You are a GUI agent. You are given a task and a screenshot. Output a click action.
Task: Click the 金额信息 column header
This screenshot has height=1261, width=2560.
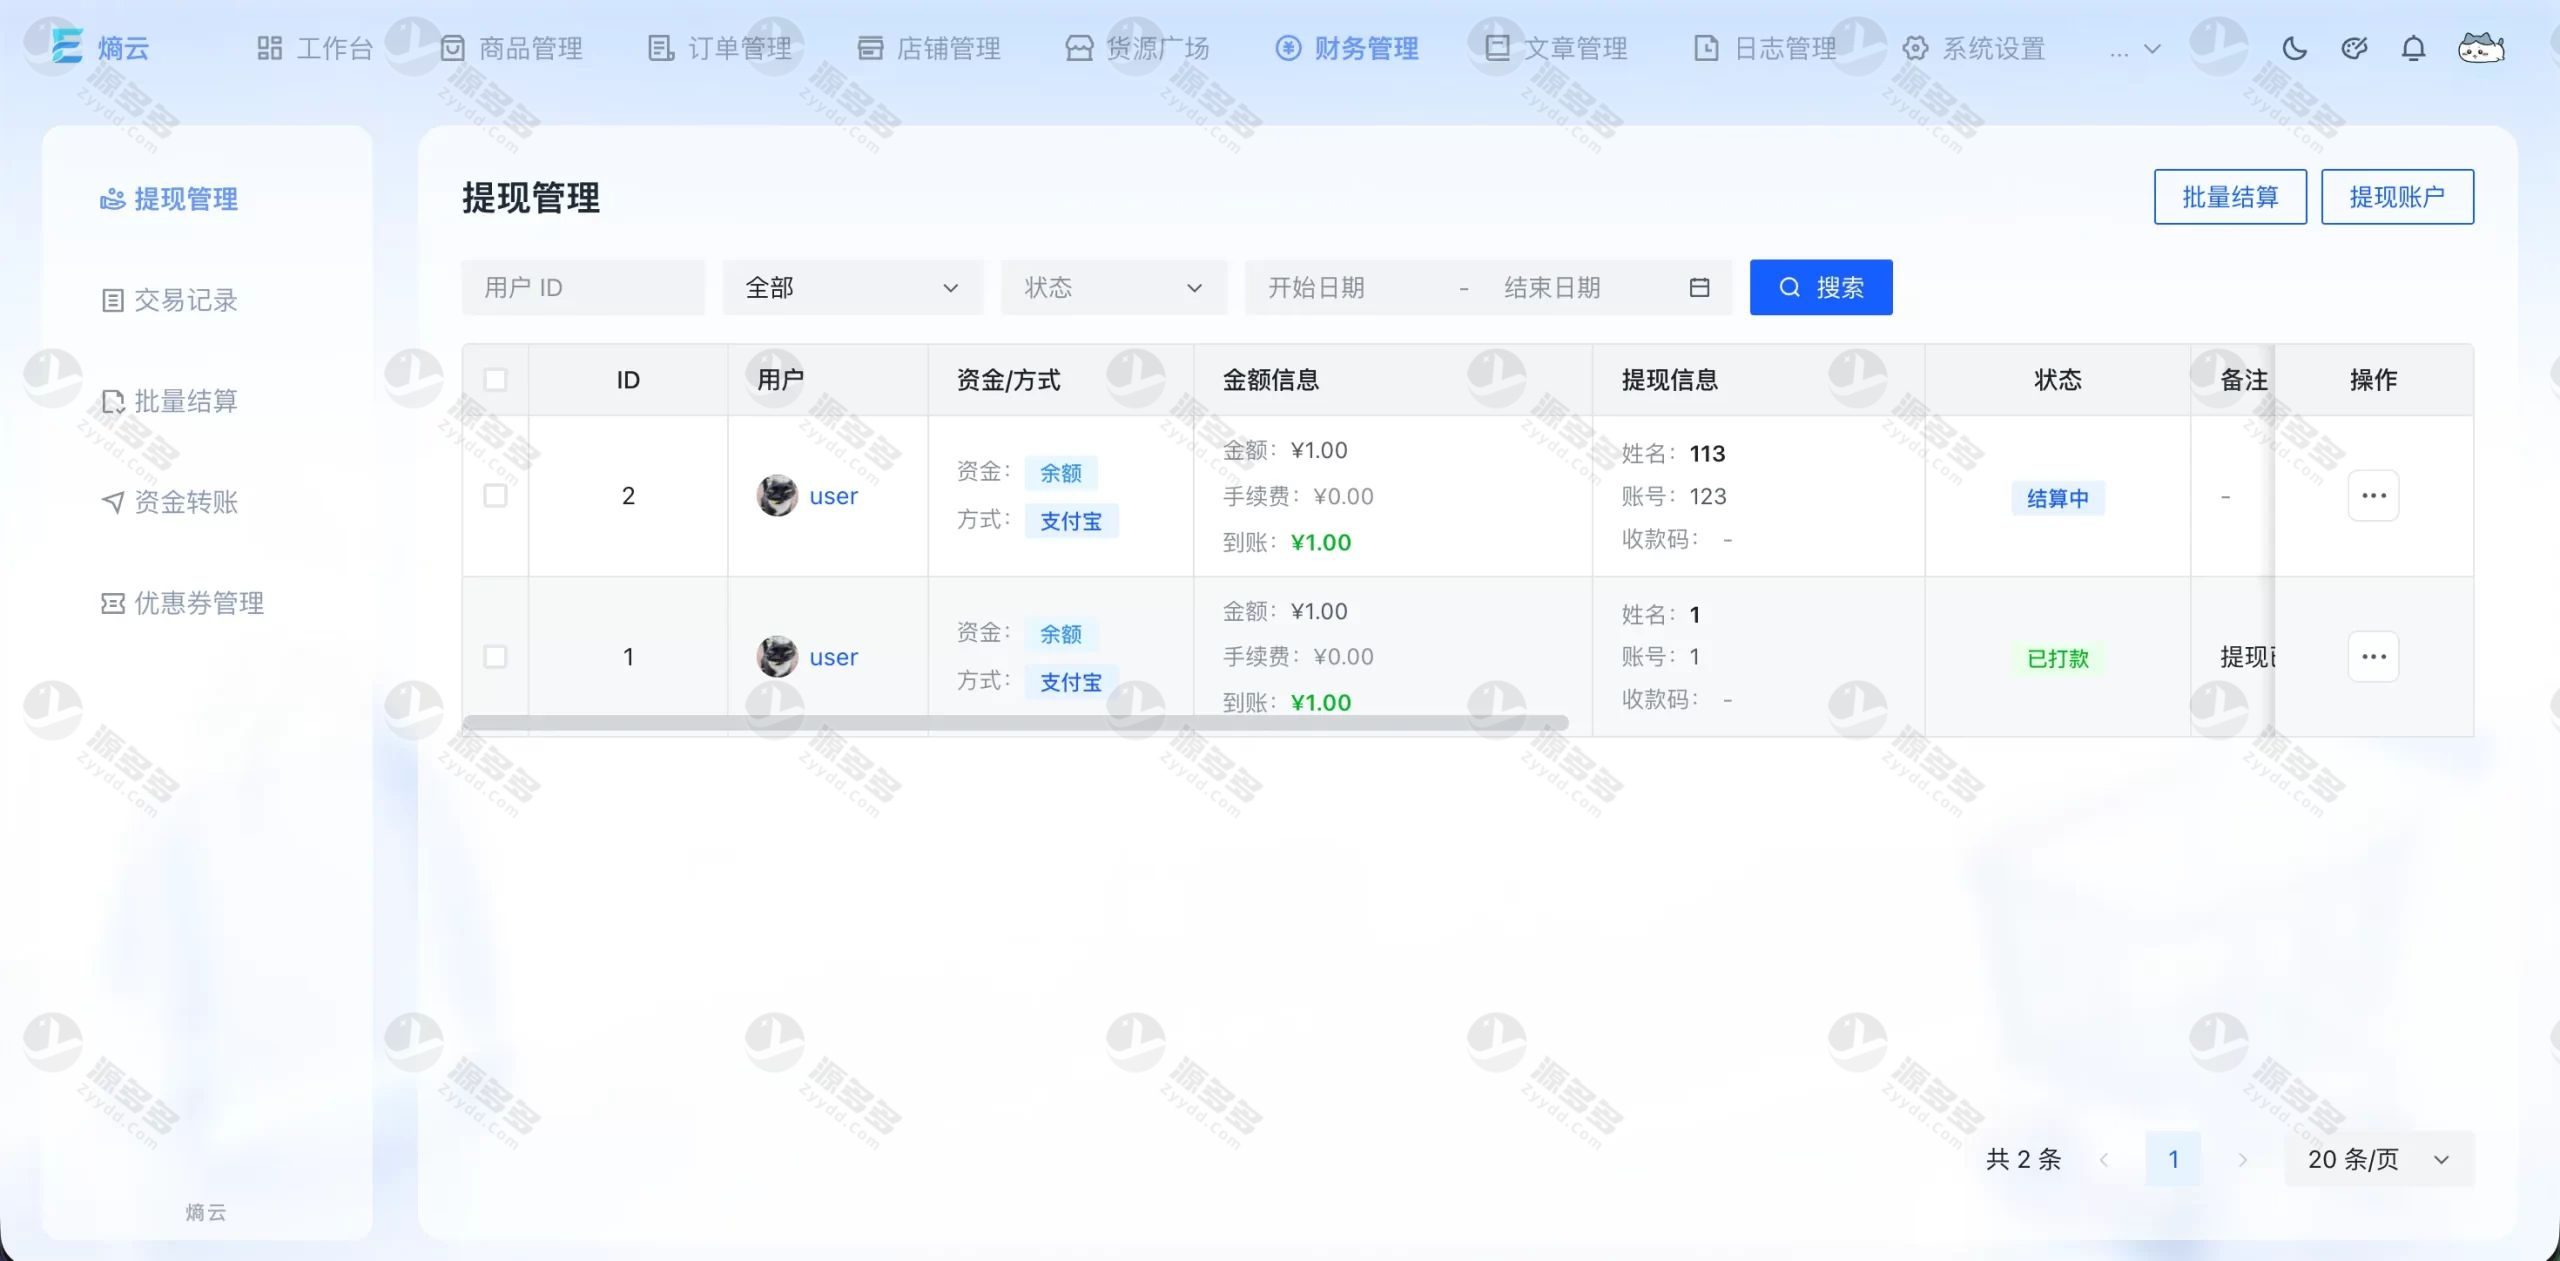pyautogui.click(x=1270, y=380)
